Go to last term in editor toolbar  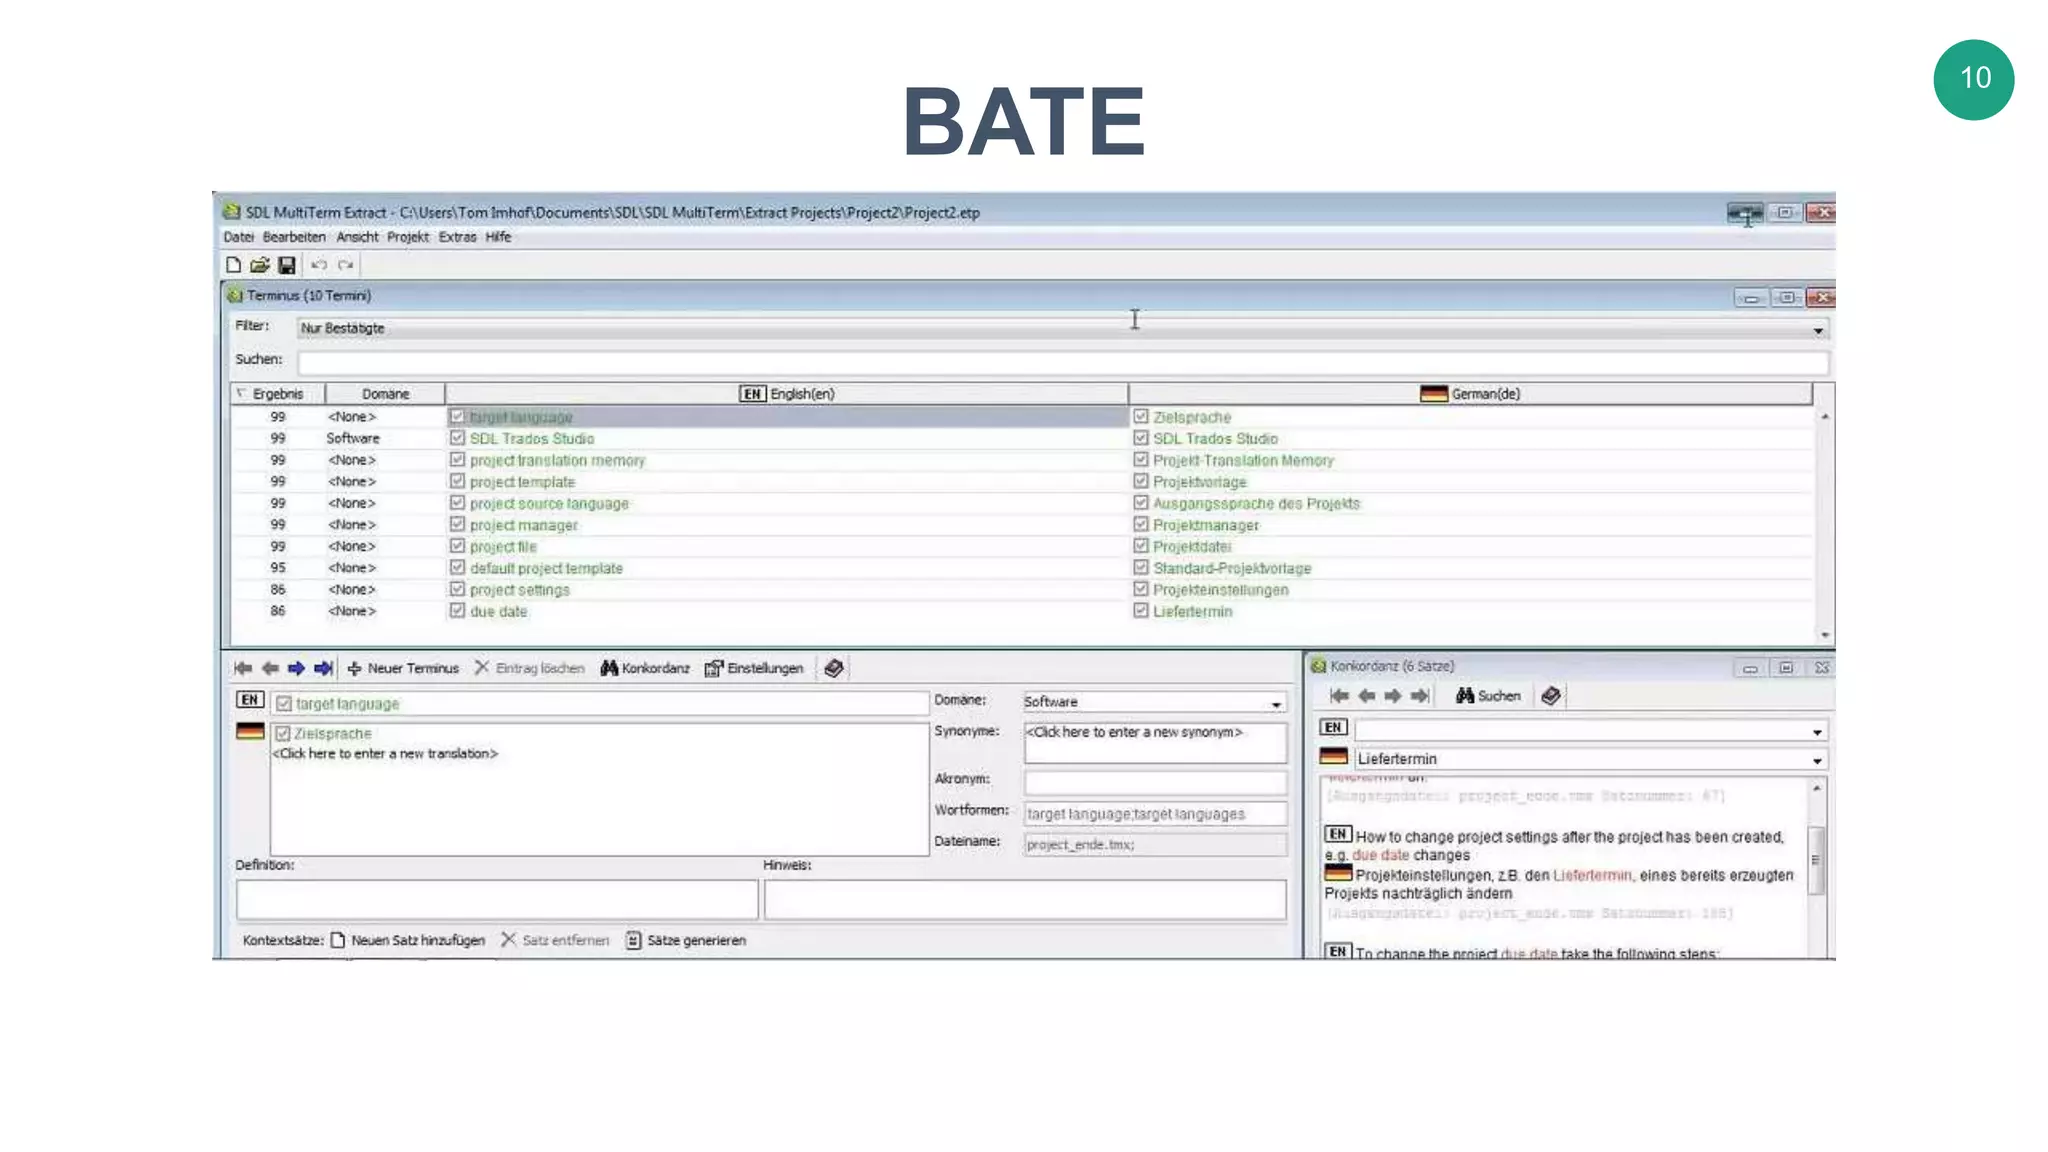323,668
